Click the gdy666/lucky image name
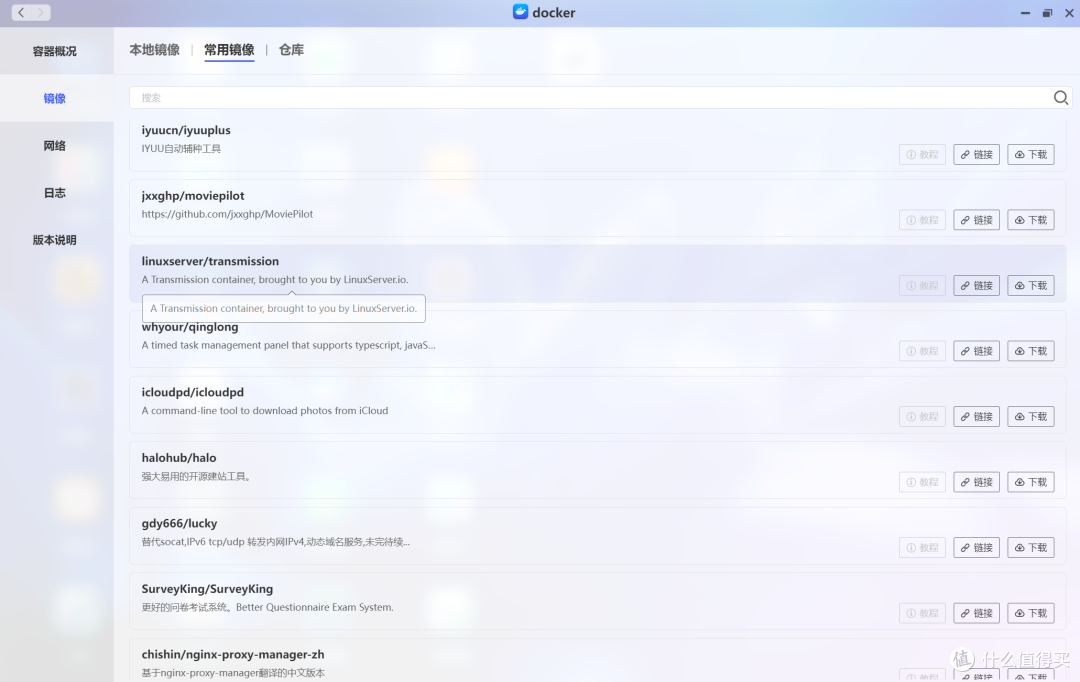This screenshot has height=682, width=1080. (x=179, y=523)
